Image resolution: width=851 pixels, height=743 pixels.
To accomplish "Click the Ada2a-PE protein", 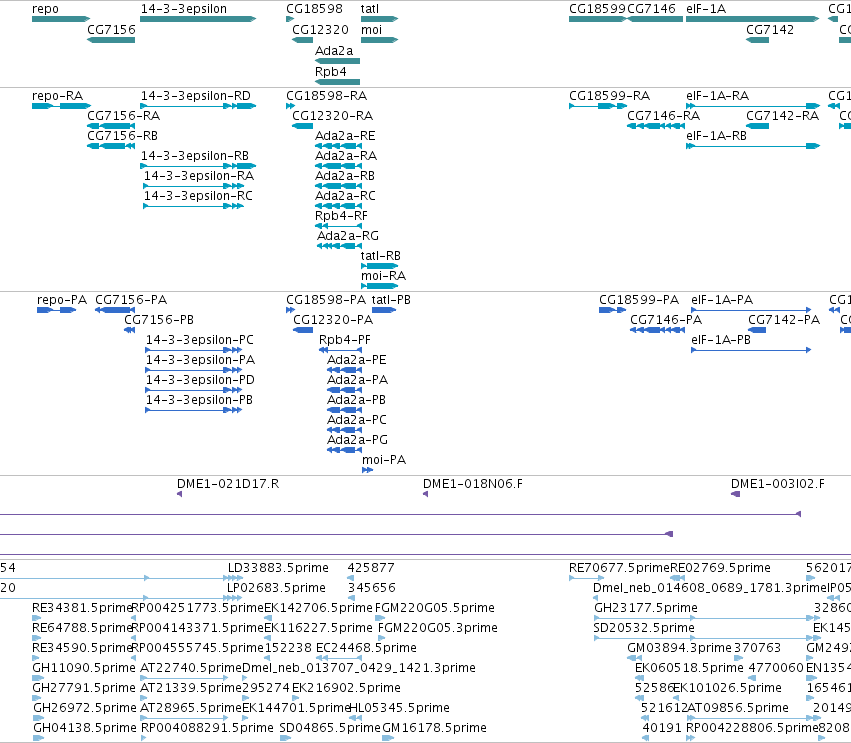I will (x=345, y=370).
